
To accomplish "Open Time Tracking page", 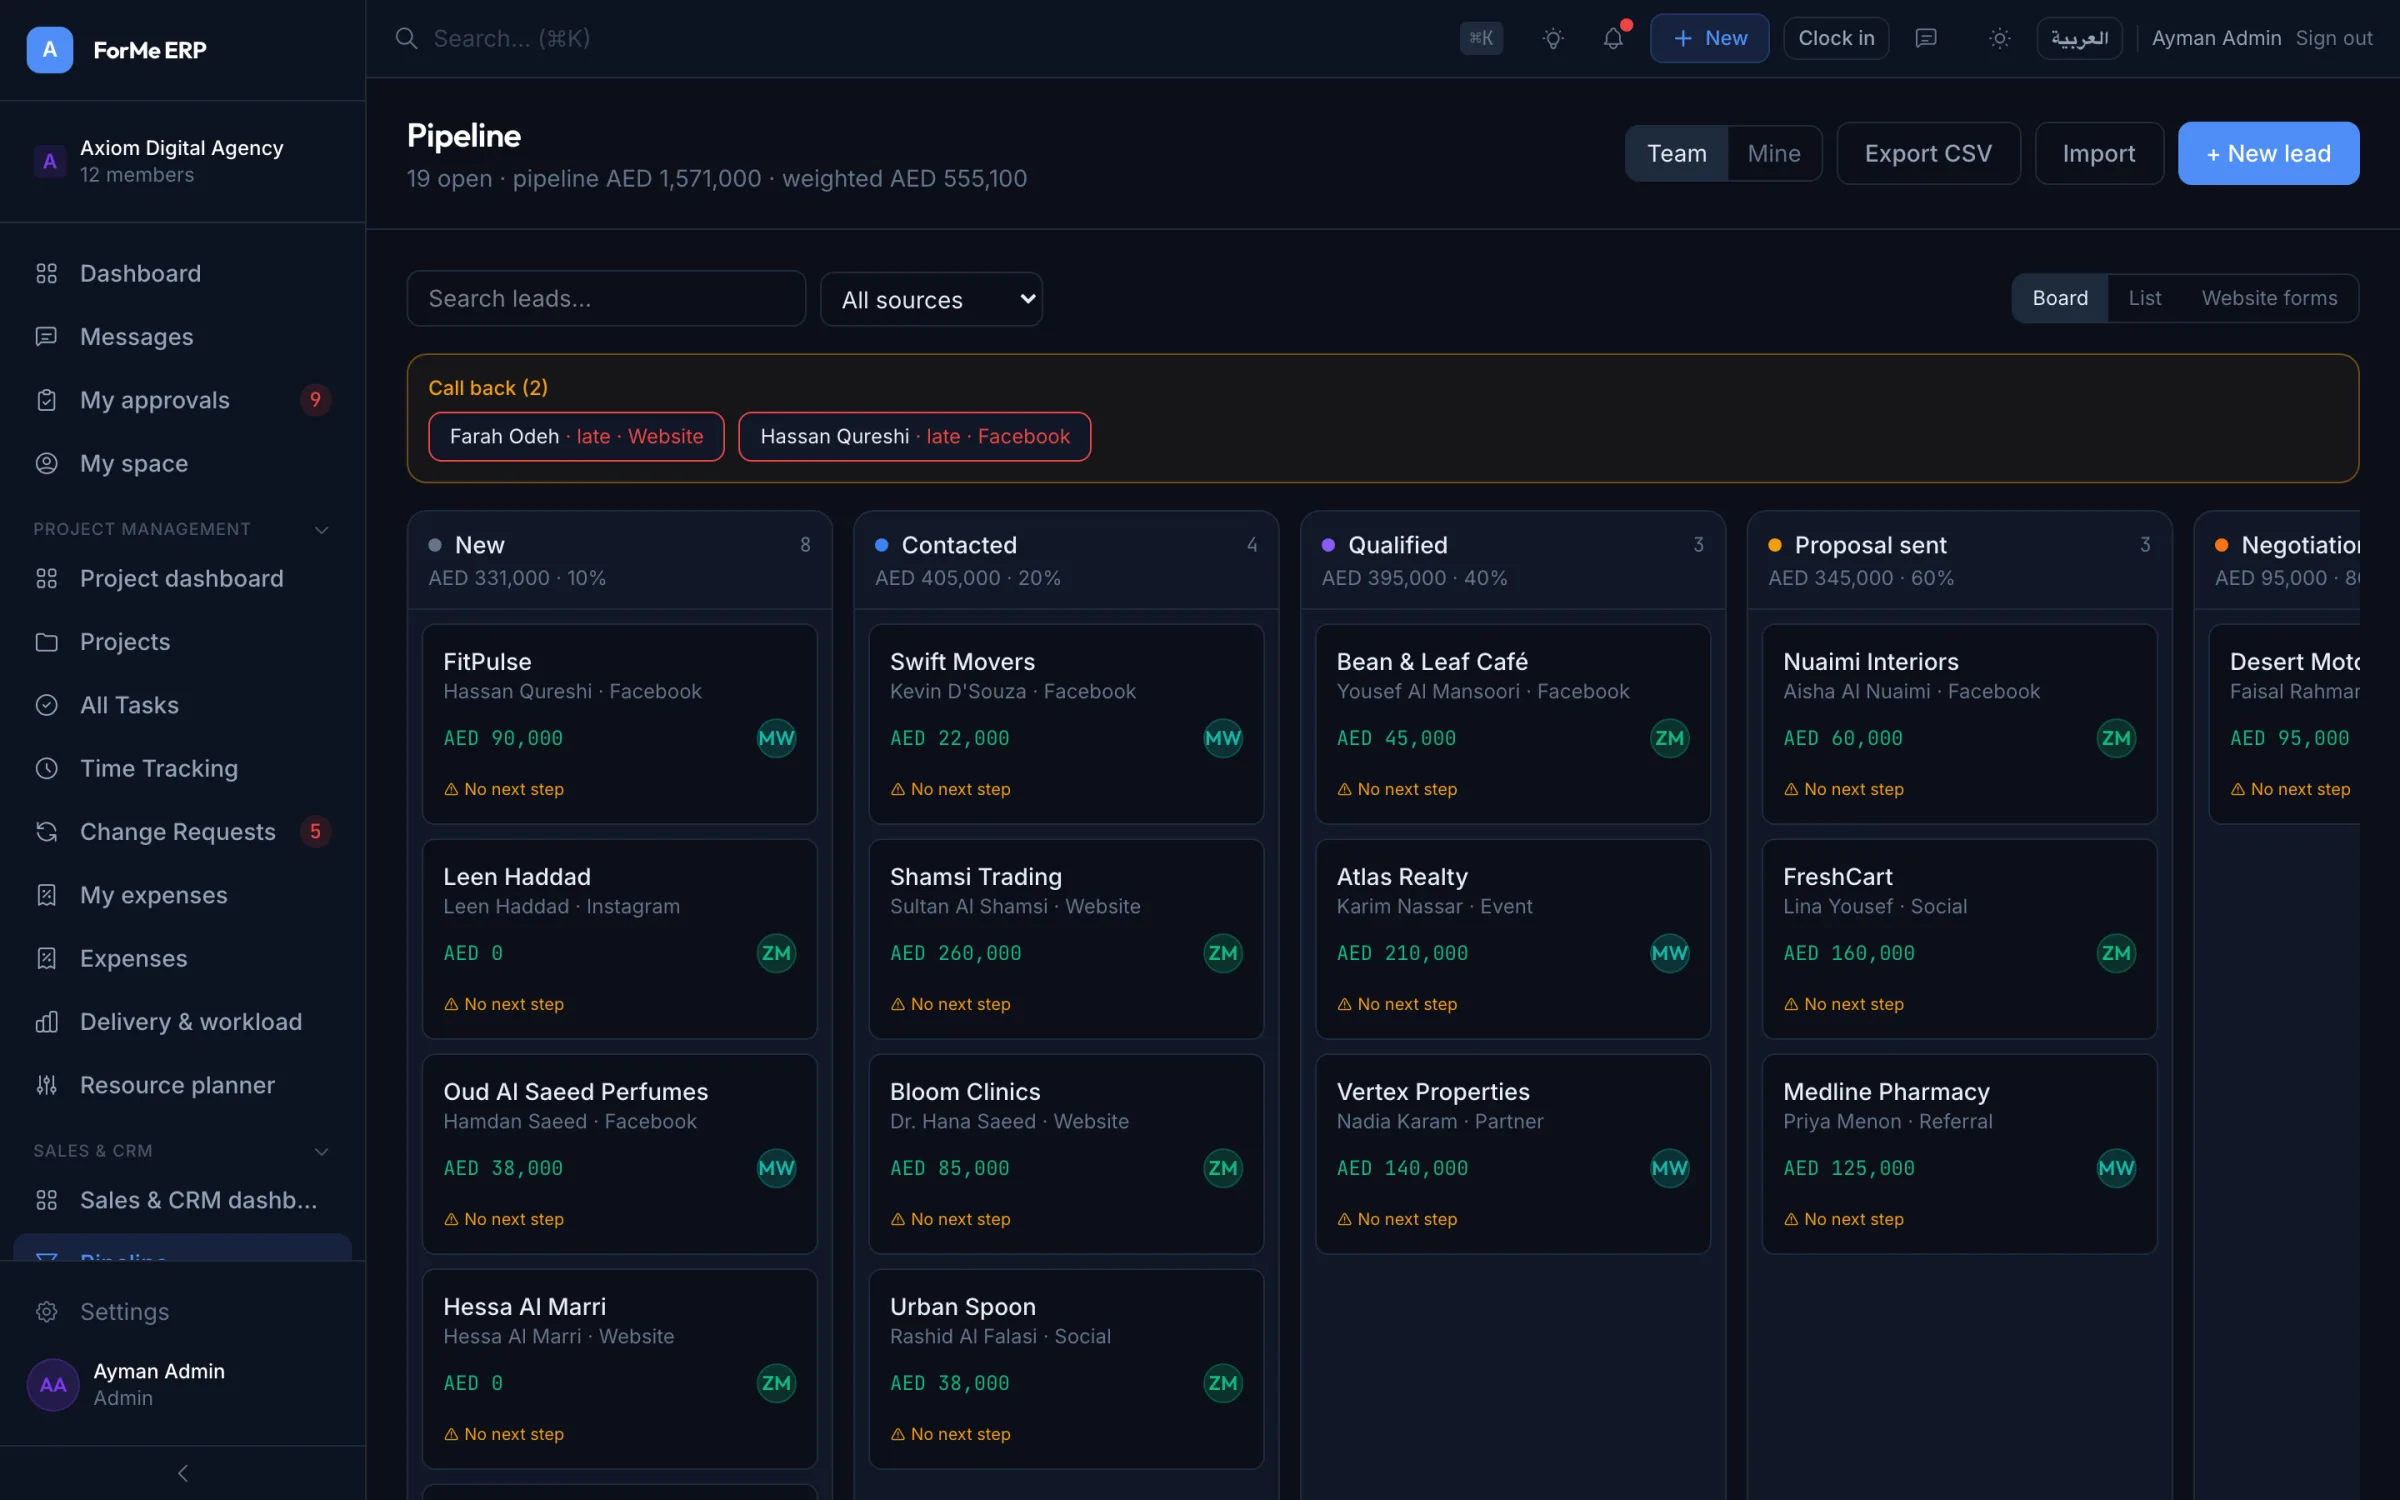I will coord(182,768).
